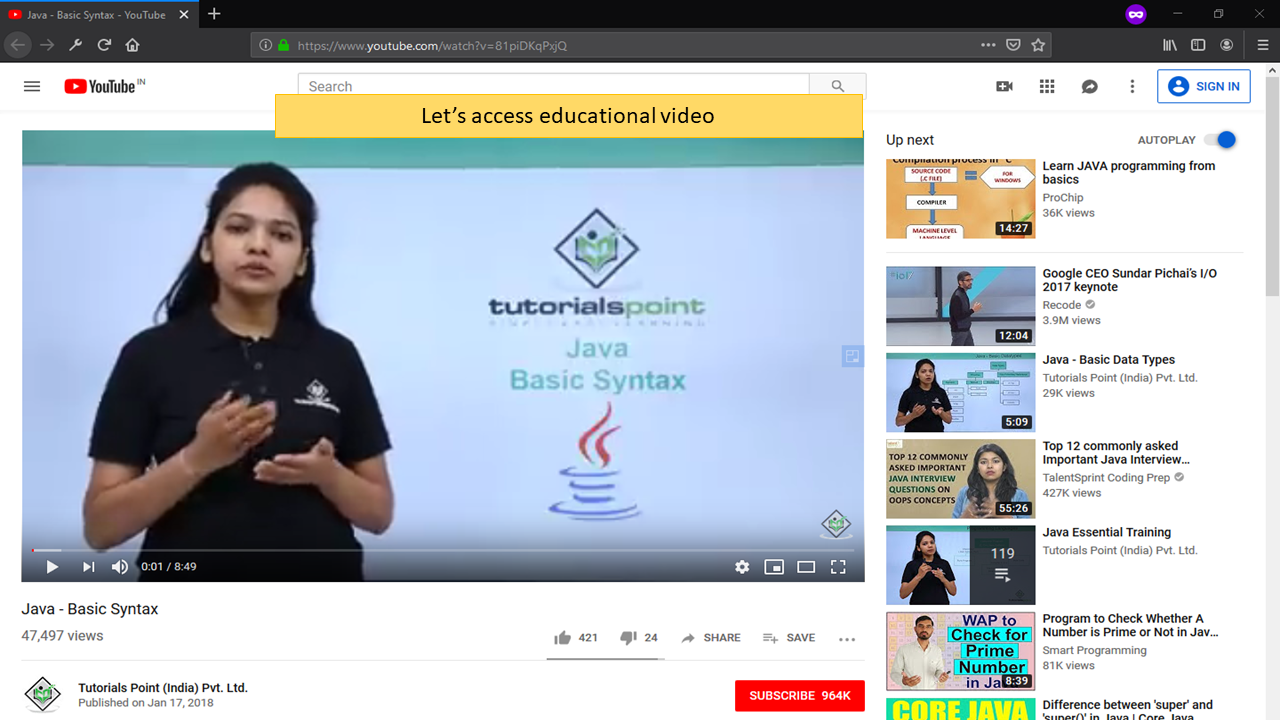Image resolution: width=1280 pixels, height=720 pixels.
Task: Open more actions ellipsis under video
Action: coord(847,639)
